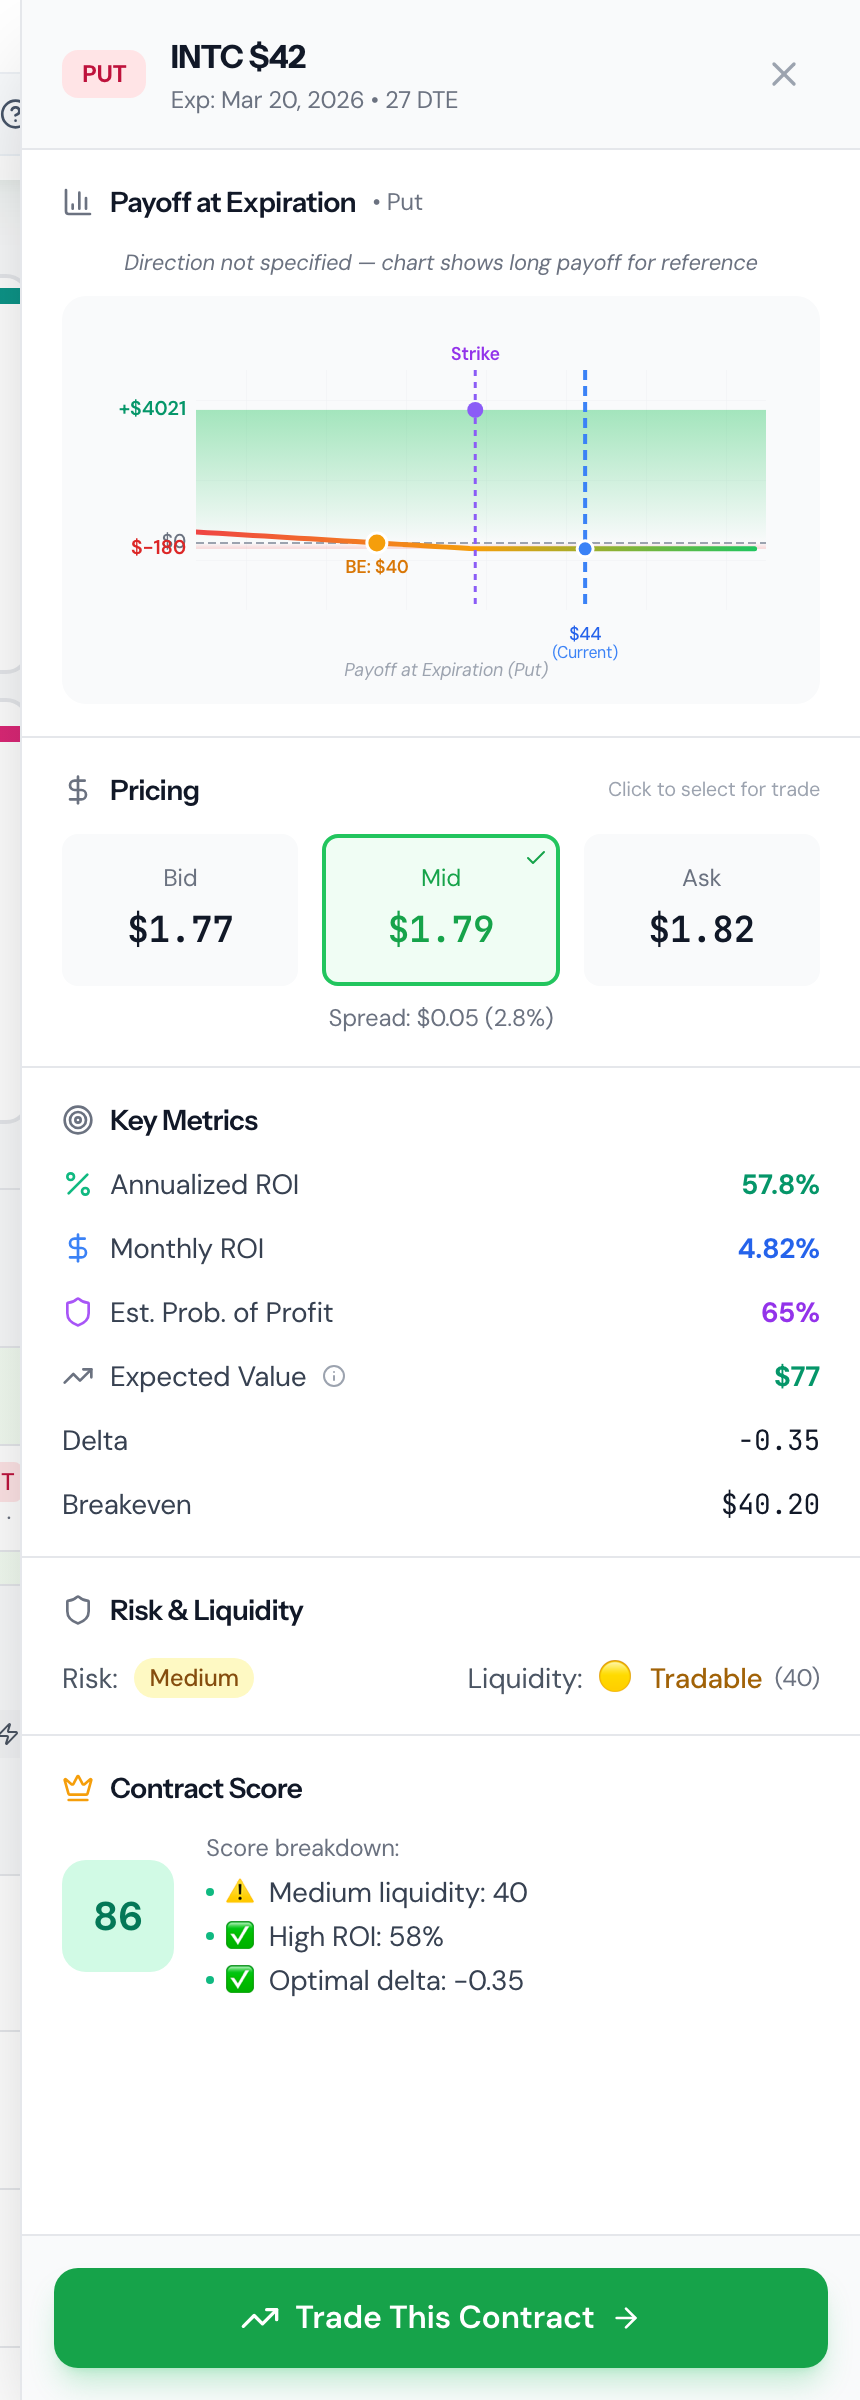Select the Ask price $1.82 for trade

coord(702,910)
